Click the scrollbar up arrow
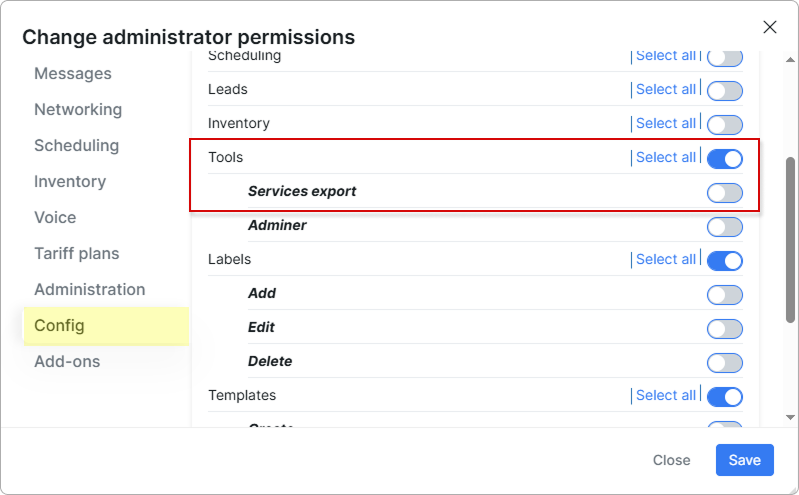This screenshot has width=799, height=495. point(790,60)
